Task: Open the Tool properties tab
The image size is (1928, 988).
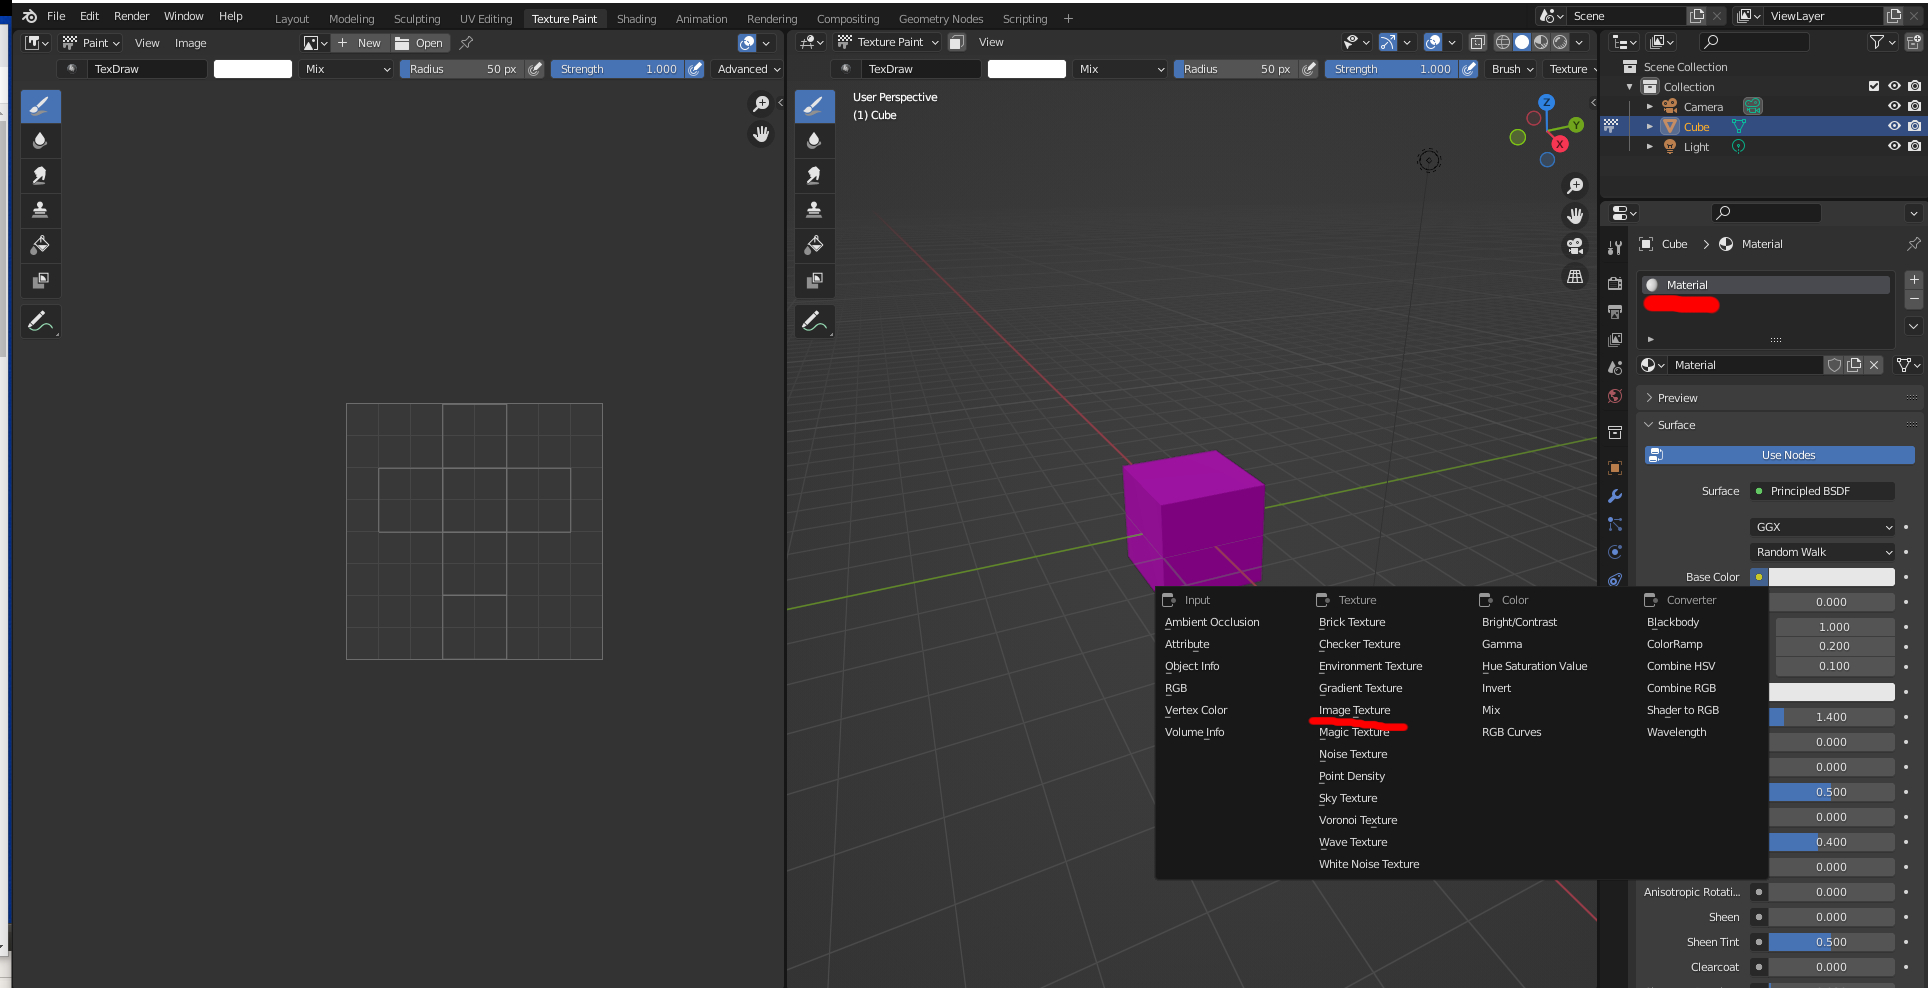Action: (1615, 248)
